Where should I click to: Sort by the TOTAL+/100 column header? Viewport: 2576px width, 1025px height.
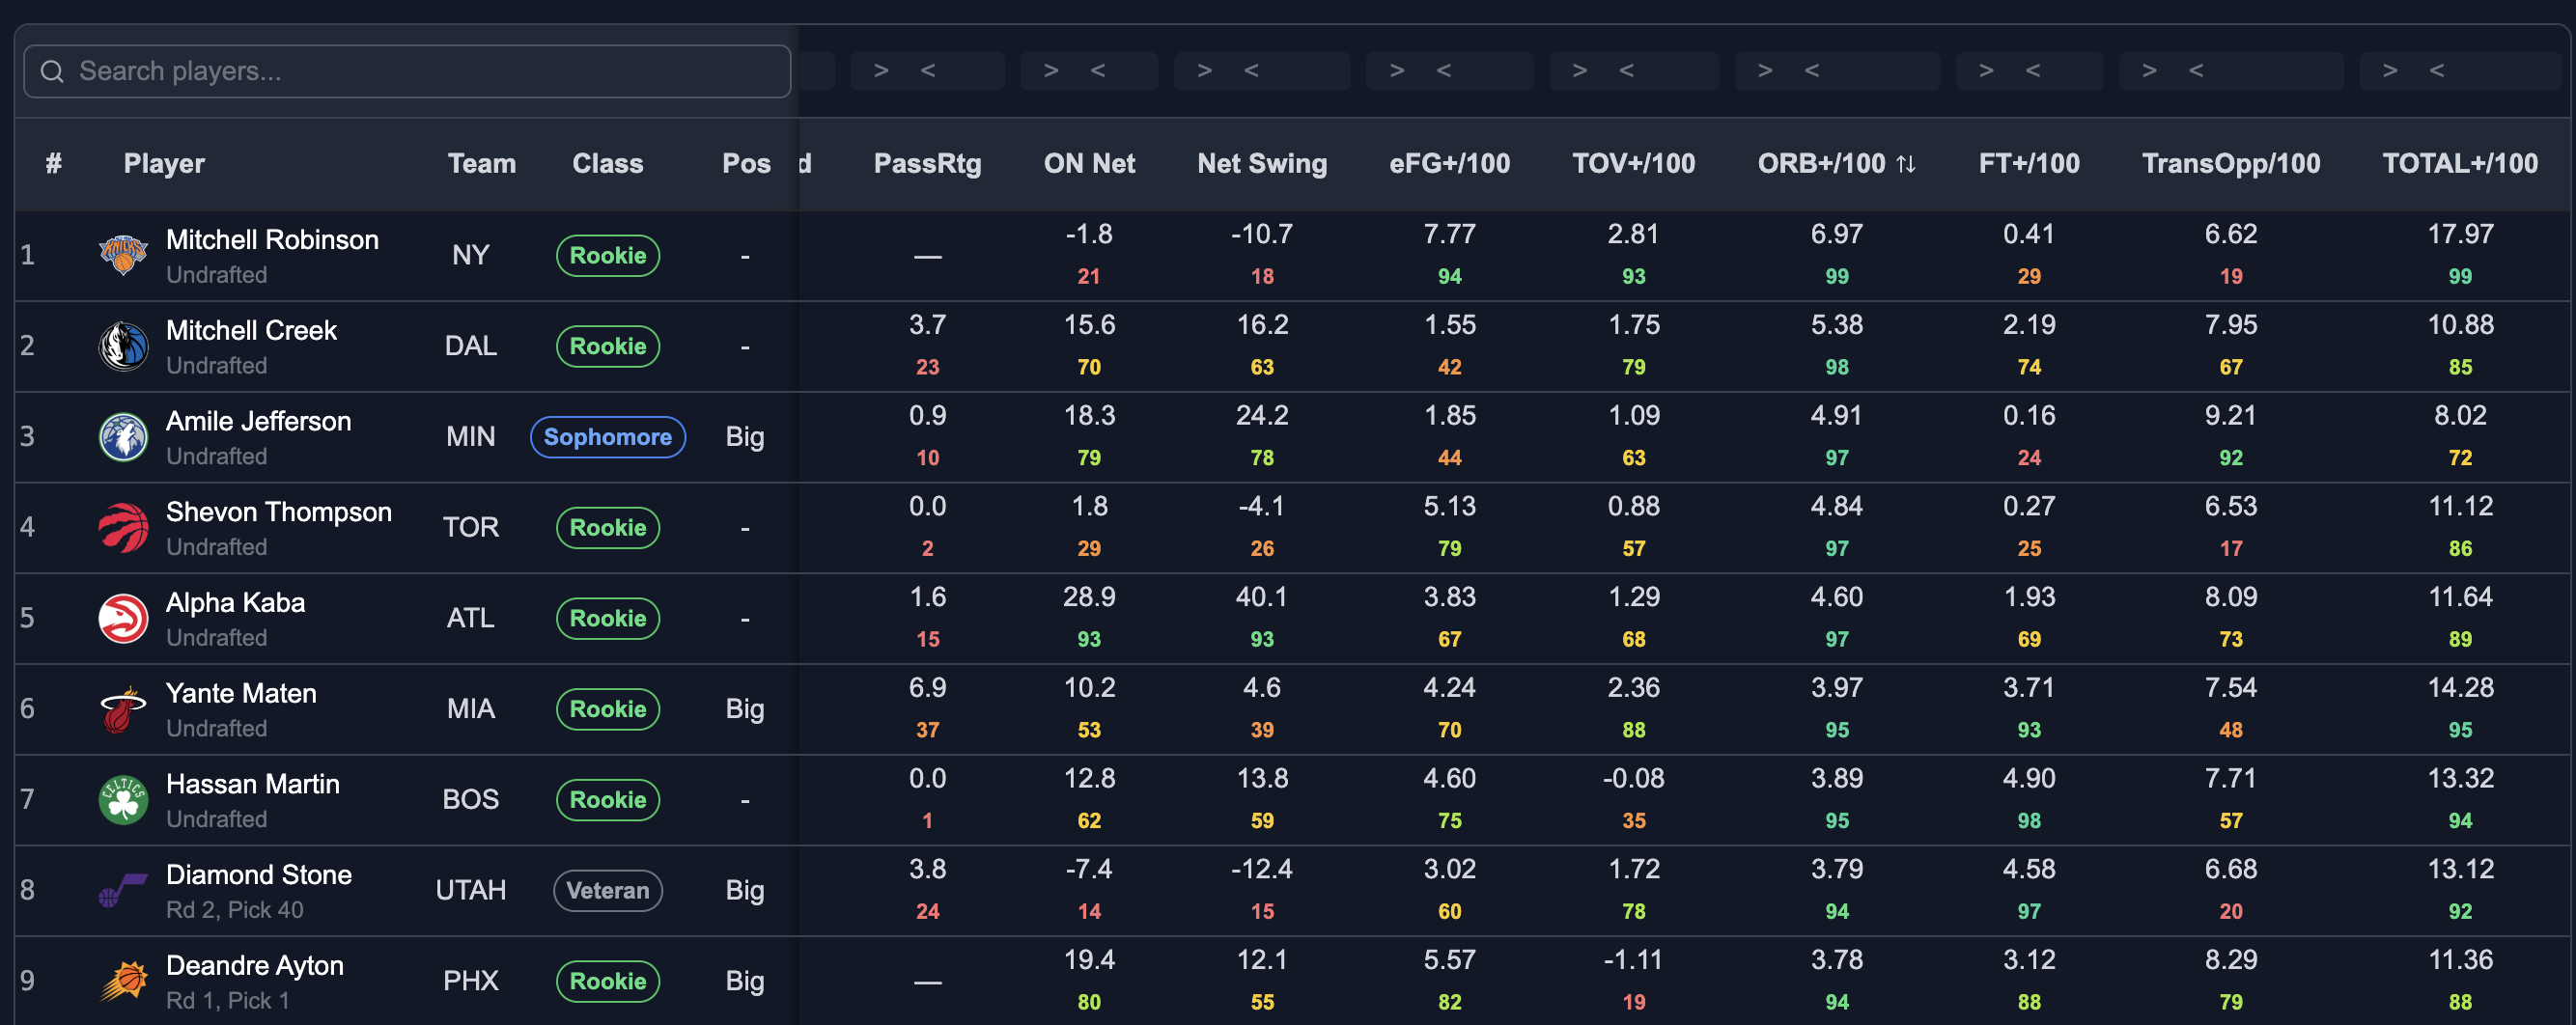(2460, 163)
